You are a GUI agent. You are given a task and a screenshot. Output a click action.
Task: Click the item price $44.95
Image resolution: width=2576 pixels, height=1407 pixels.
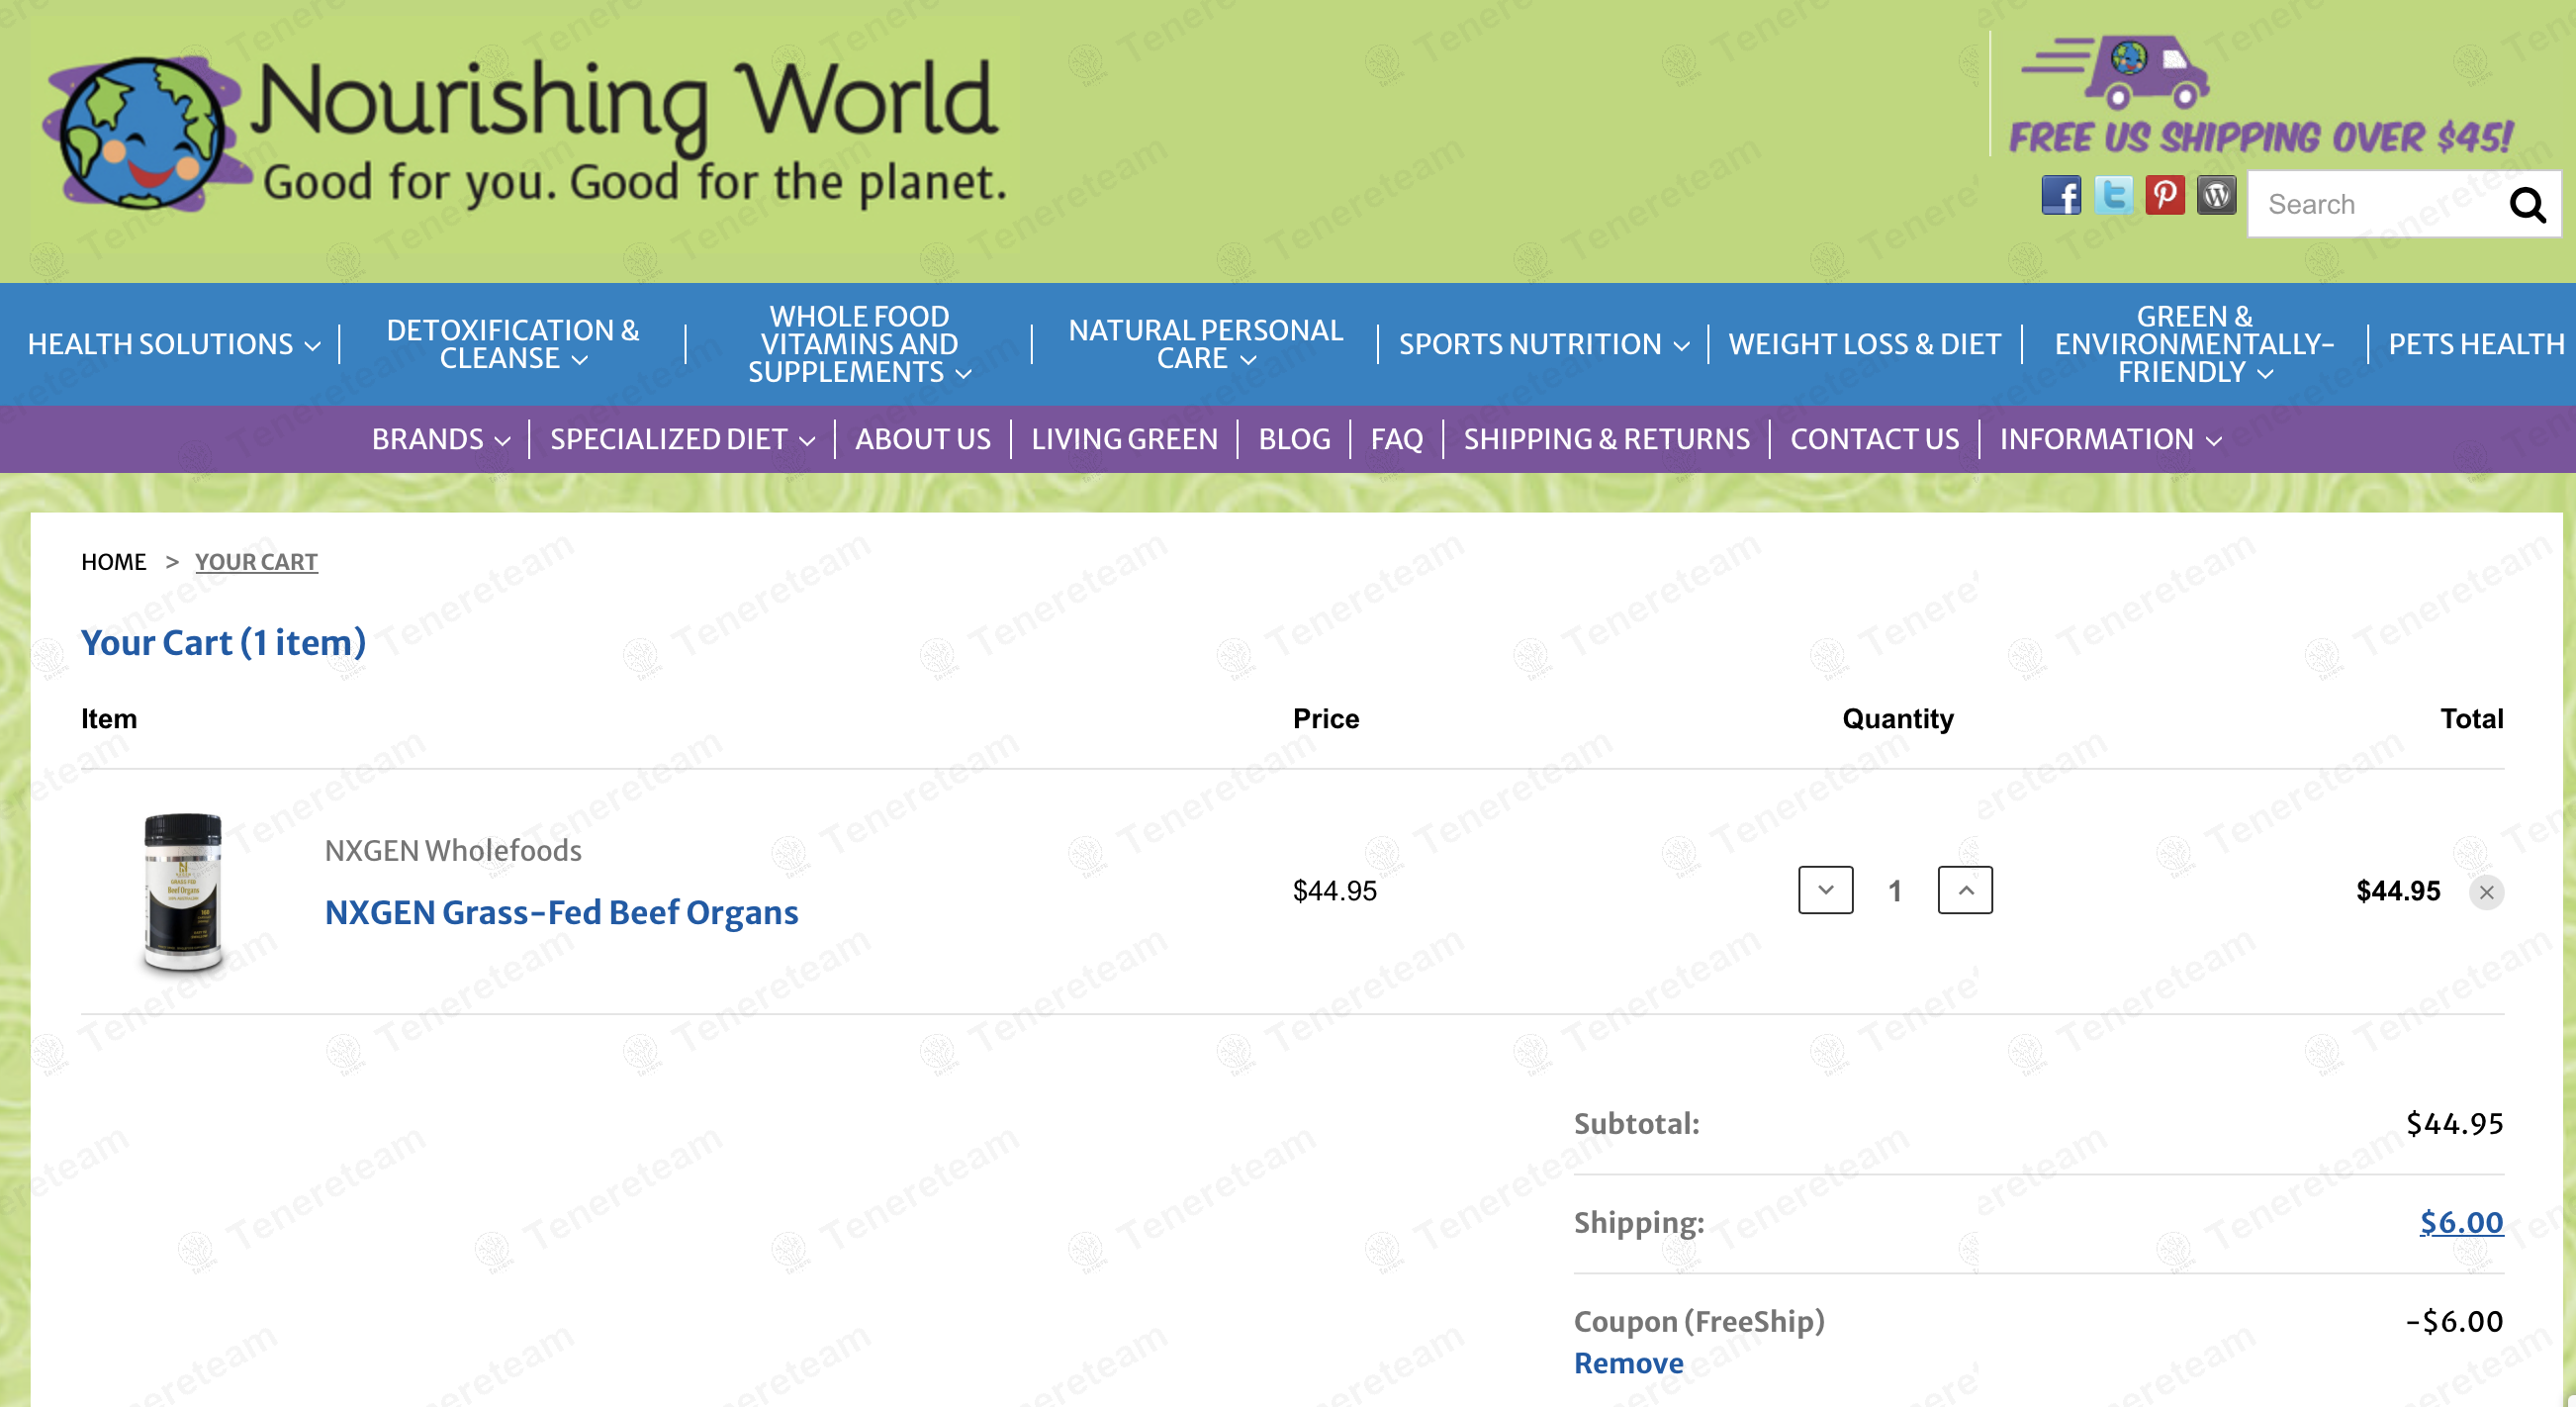(x=1334, y=891)
